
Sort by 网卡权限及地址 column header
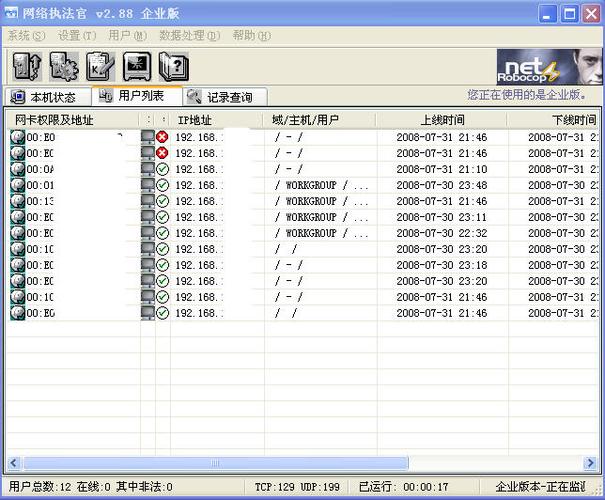tap(73, 120)
